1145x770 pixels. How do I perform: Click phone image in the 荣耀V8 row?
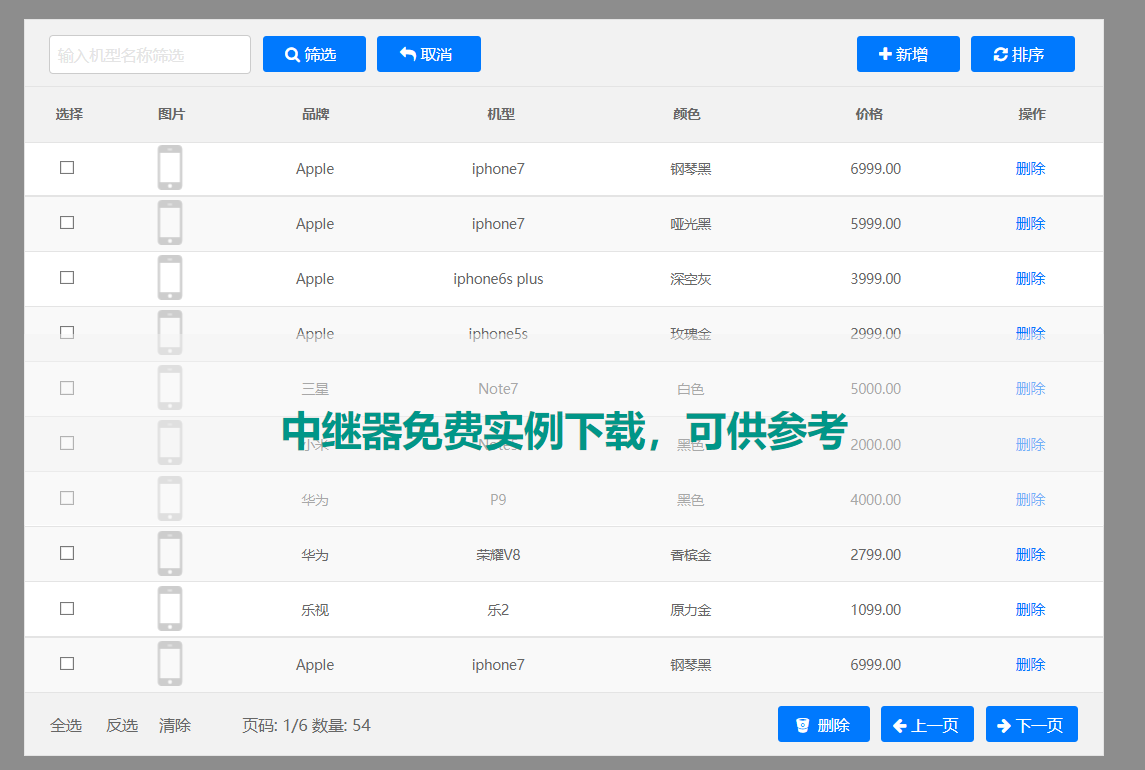[170, 553]
